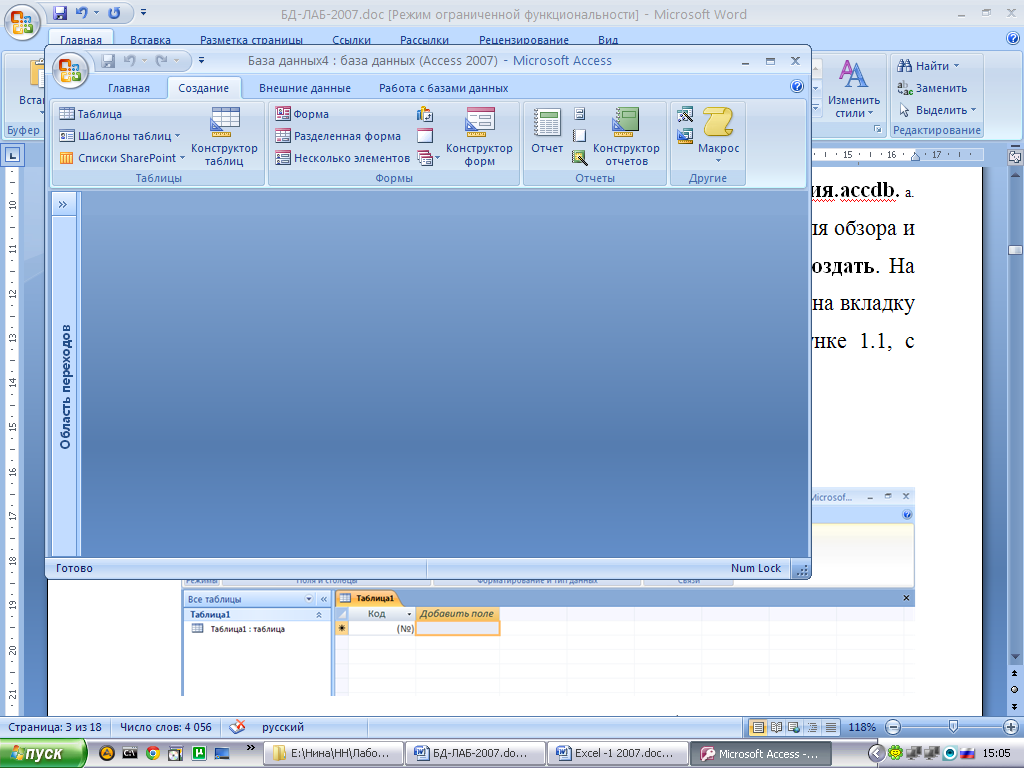Click the zoom slider handle in Word
Screen dimensions: 1024x768
click(953, 727)
